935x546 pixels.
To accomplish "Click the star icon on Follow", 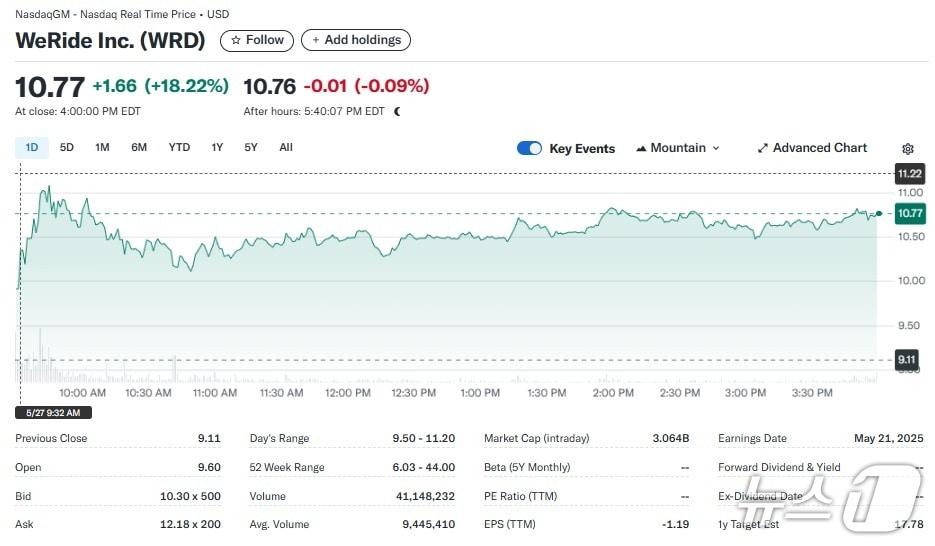I will [x=236, y=40].
